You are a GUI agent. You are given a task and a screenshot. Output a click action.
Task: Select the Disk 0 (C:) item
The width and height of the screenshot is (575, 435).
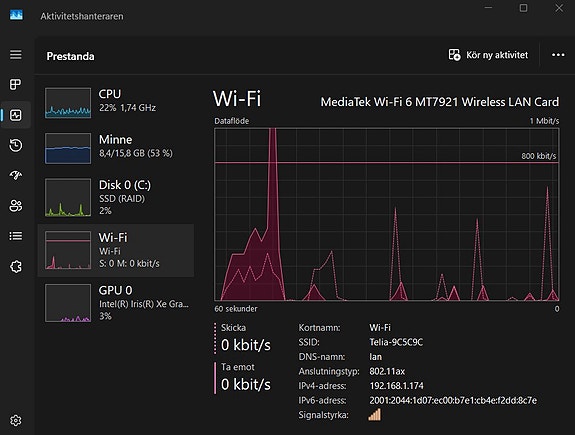coord(116,197)
